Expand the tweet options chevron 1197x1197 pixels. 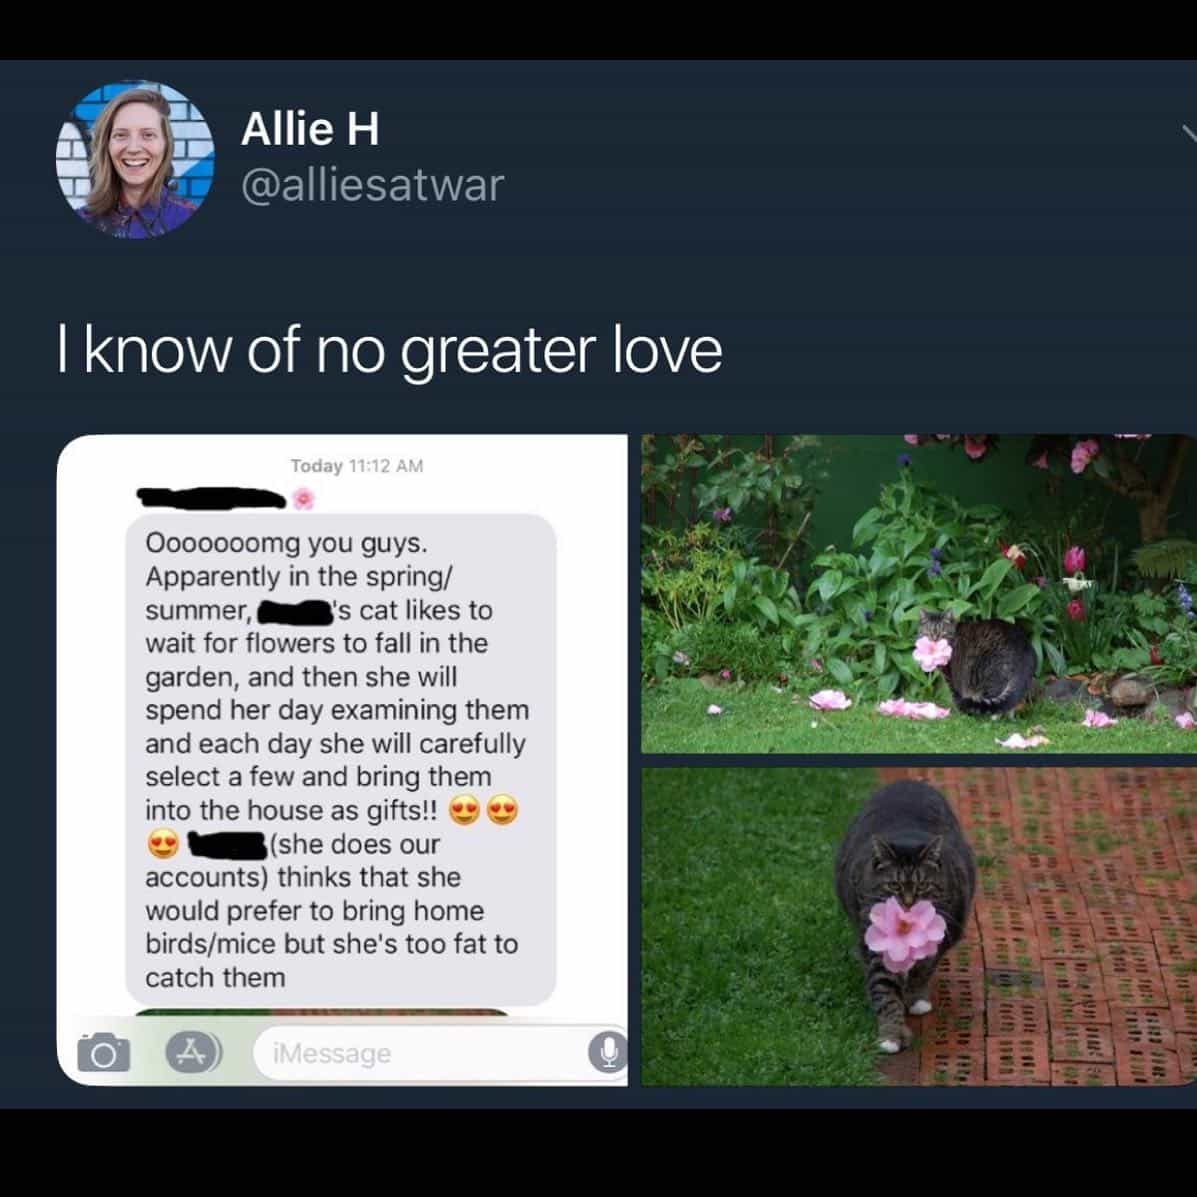click(1189, 134)
